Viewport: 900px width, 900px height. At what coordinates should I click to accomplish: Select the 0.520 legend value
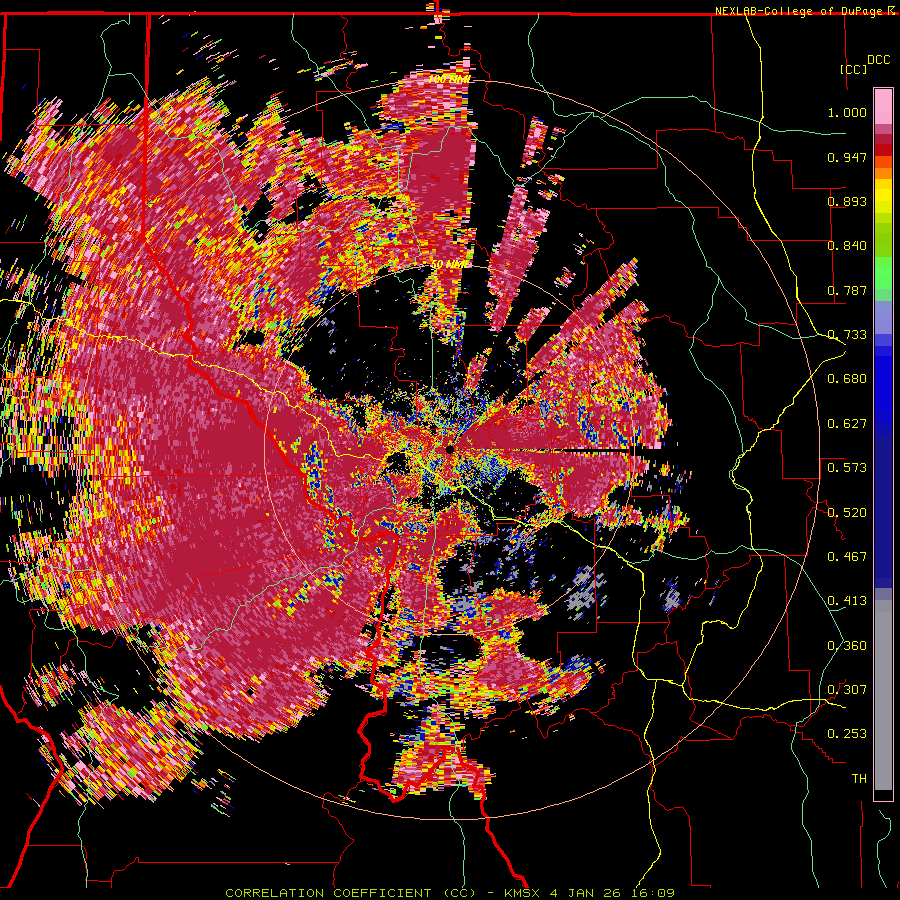(847, 513)
